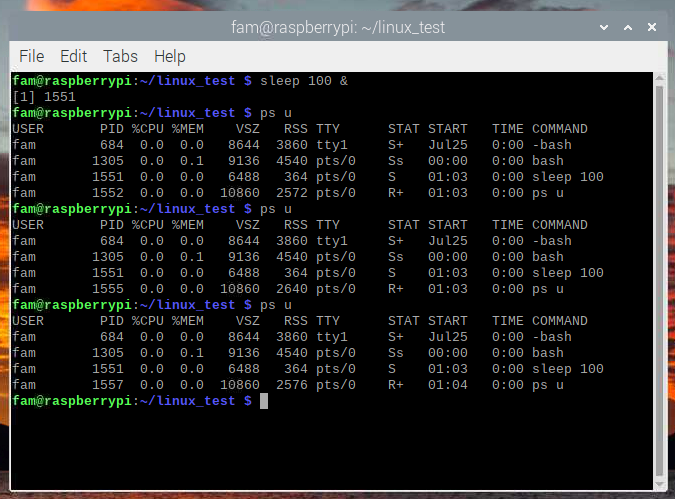Image resolution: width=675 pixels, height=499 pixels.
Task: Close the terminal window
Action: pos(652,28)
